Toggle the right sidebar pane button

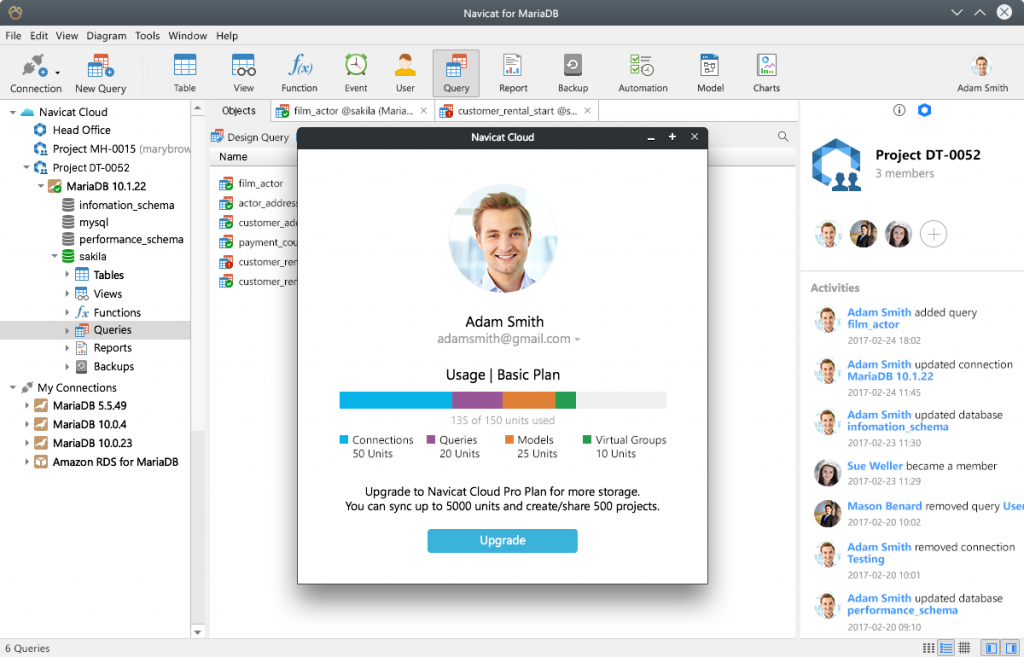[1010, 648]
